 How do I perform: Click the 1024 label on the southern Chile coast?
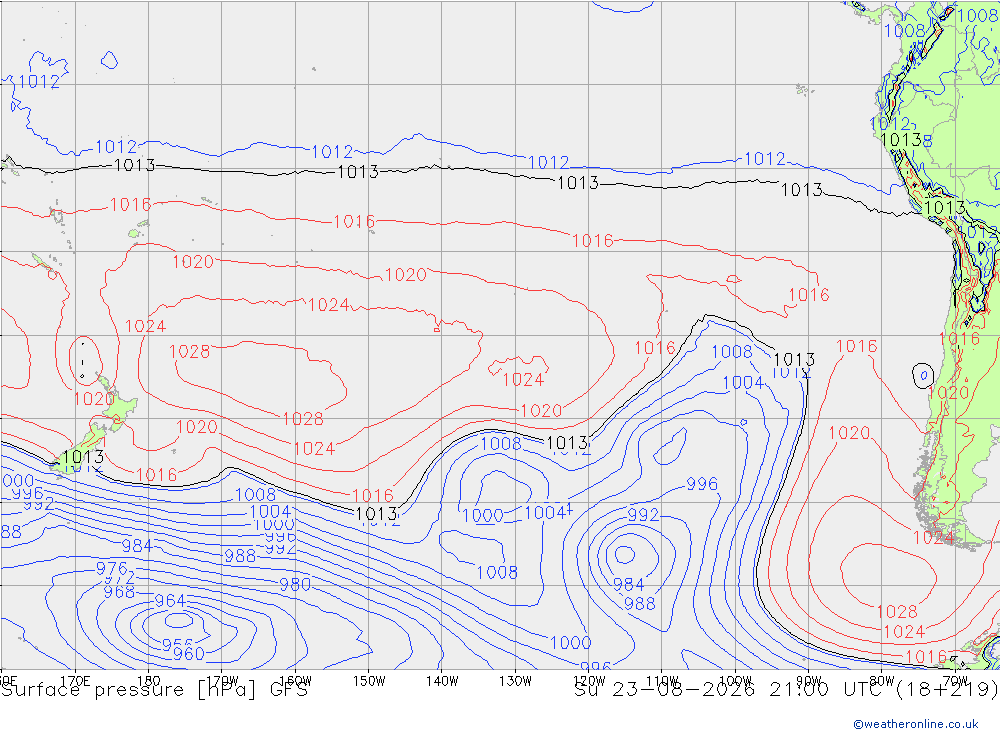tap(933, 538)
